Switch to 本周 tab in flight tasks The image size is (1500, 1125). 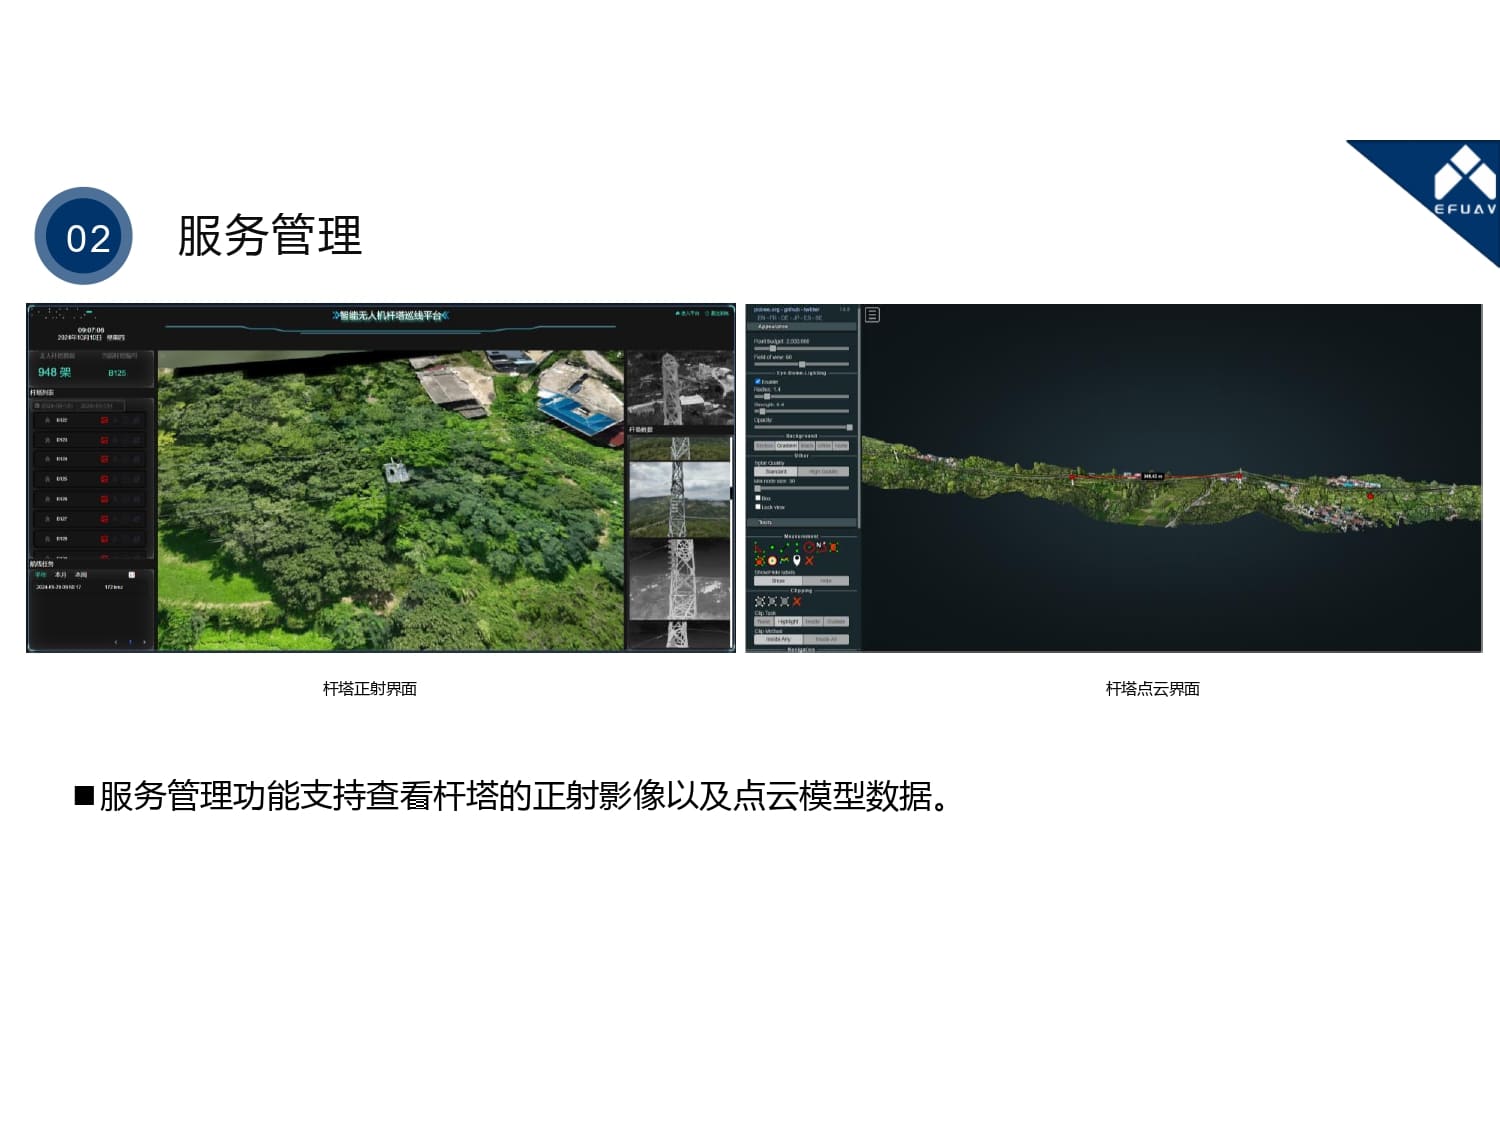pyautogui.click(x=81, y=575)
